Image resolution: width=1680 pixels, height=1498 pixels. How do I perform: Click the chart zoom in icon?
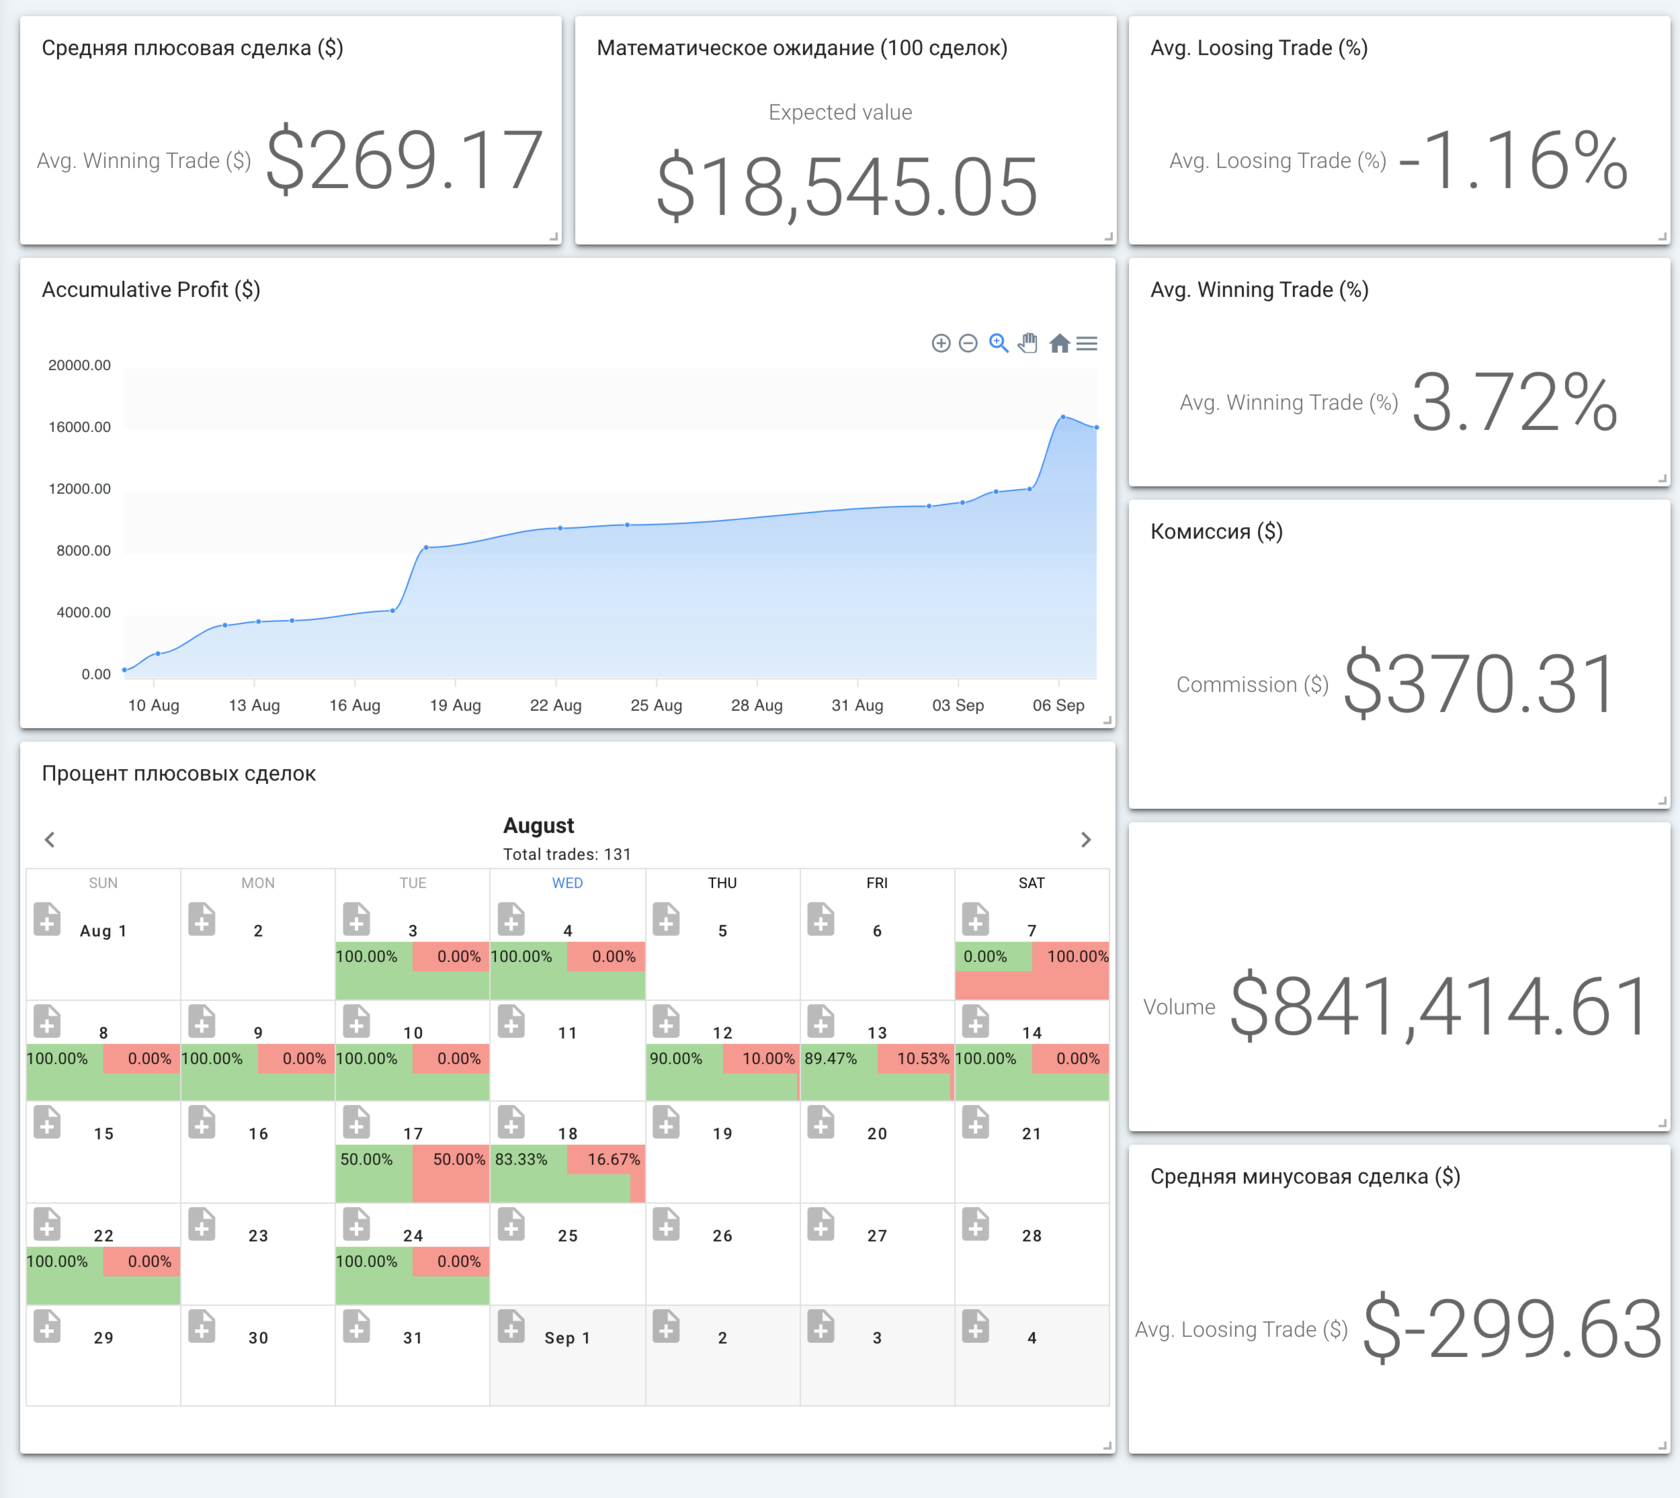tap(940, 343)
